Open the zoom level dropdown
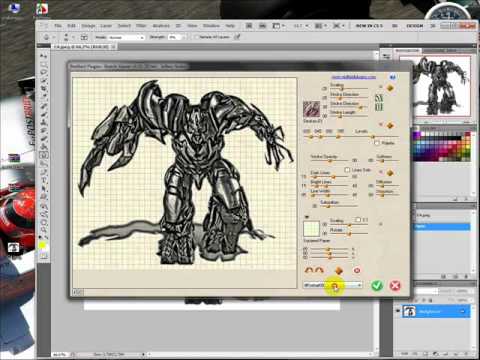This screenshot has width=480, height=360. click(x=300, y=26)
